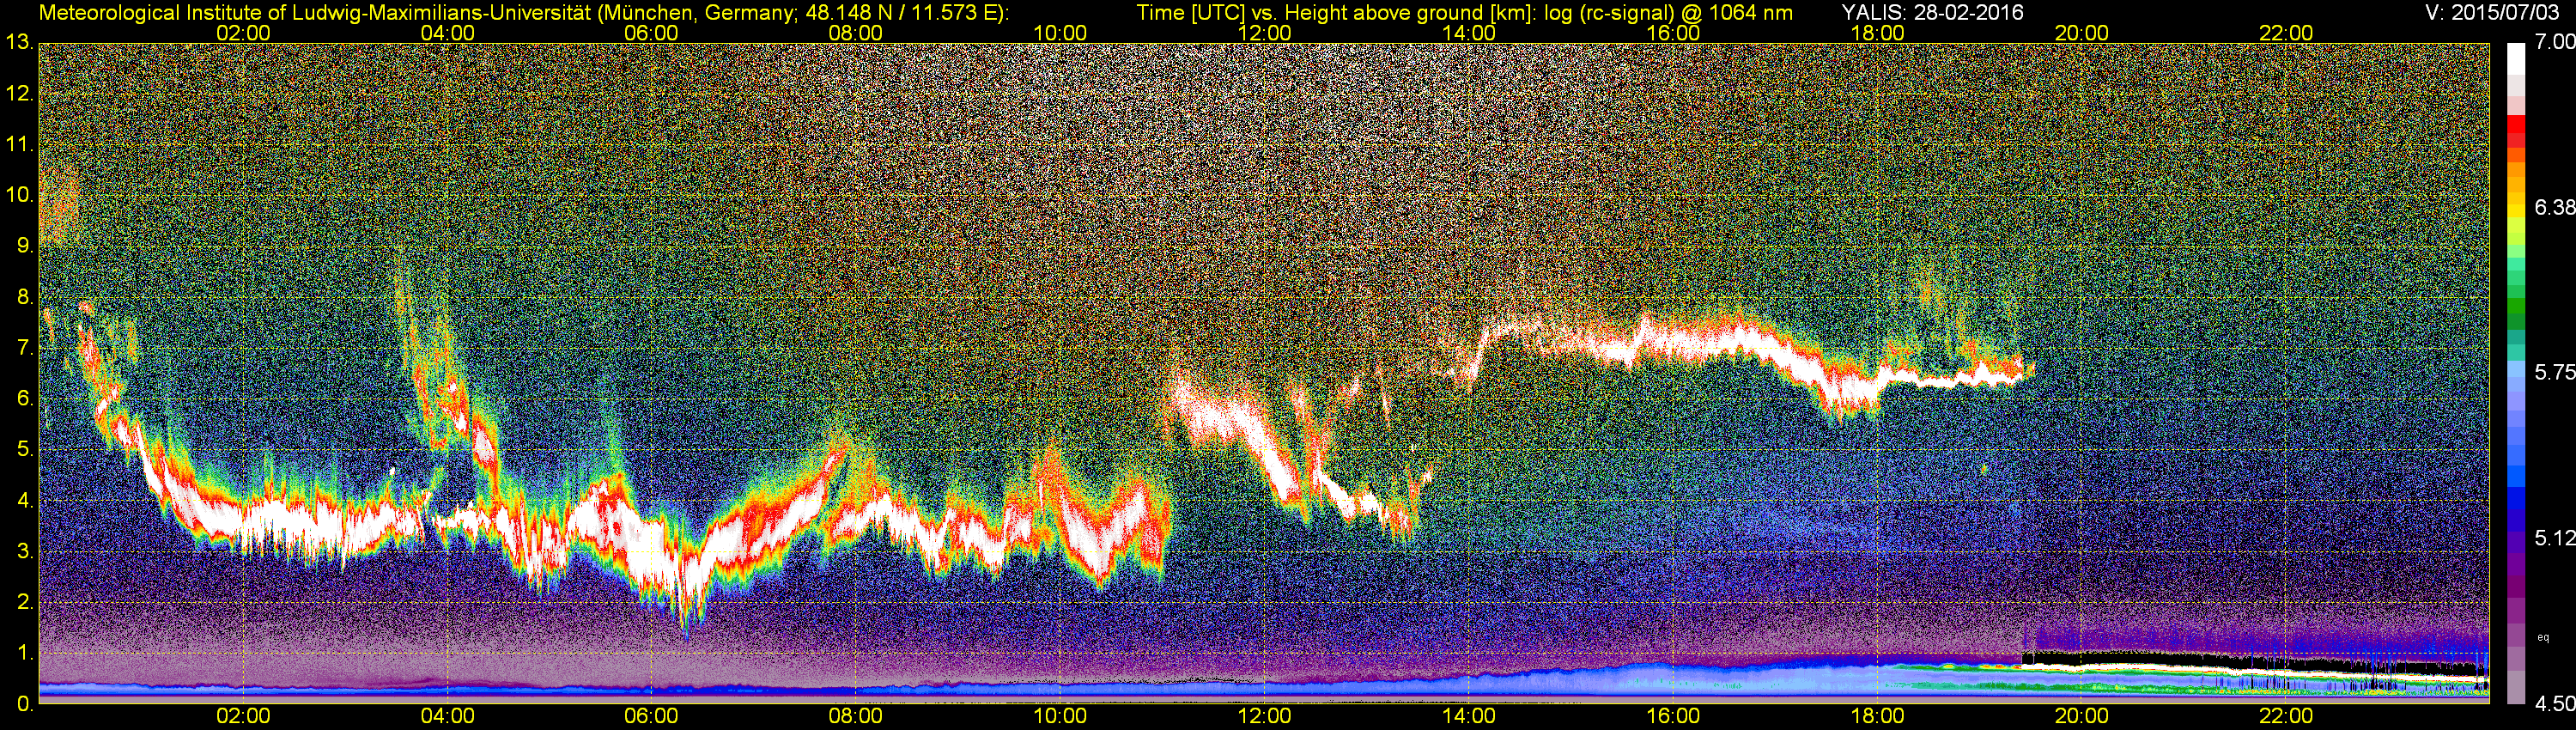
Task: Click the 06:00 label on the top time axis
Action: [x=651, y=33]
